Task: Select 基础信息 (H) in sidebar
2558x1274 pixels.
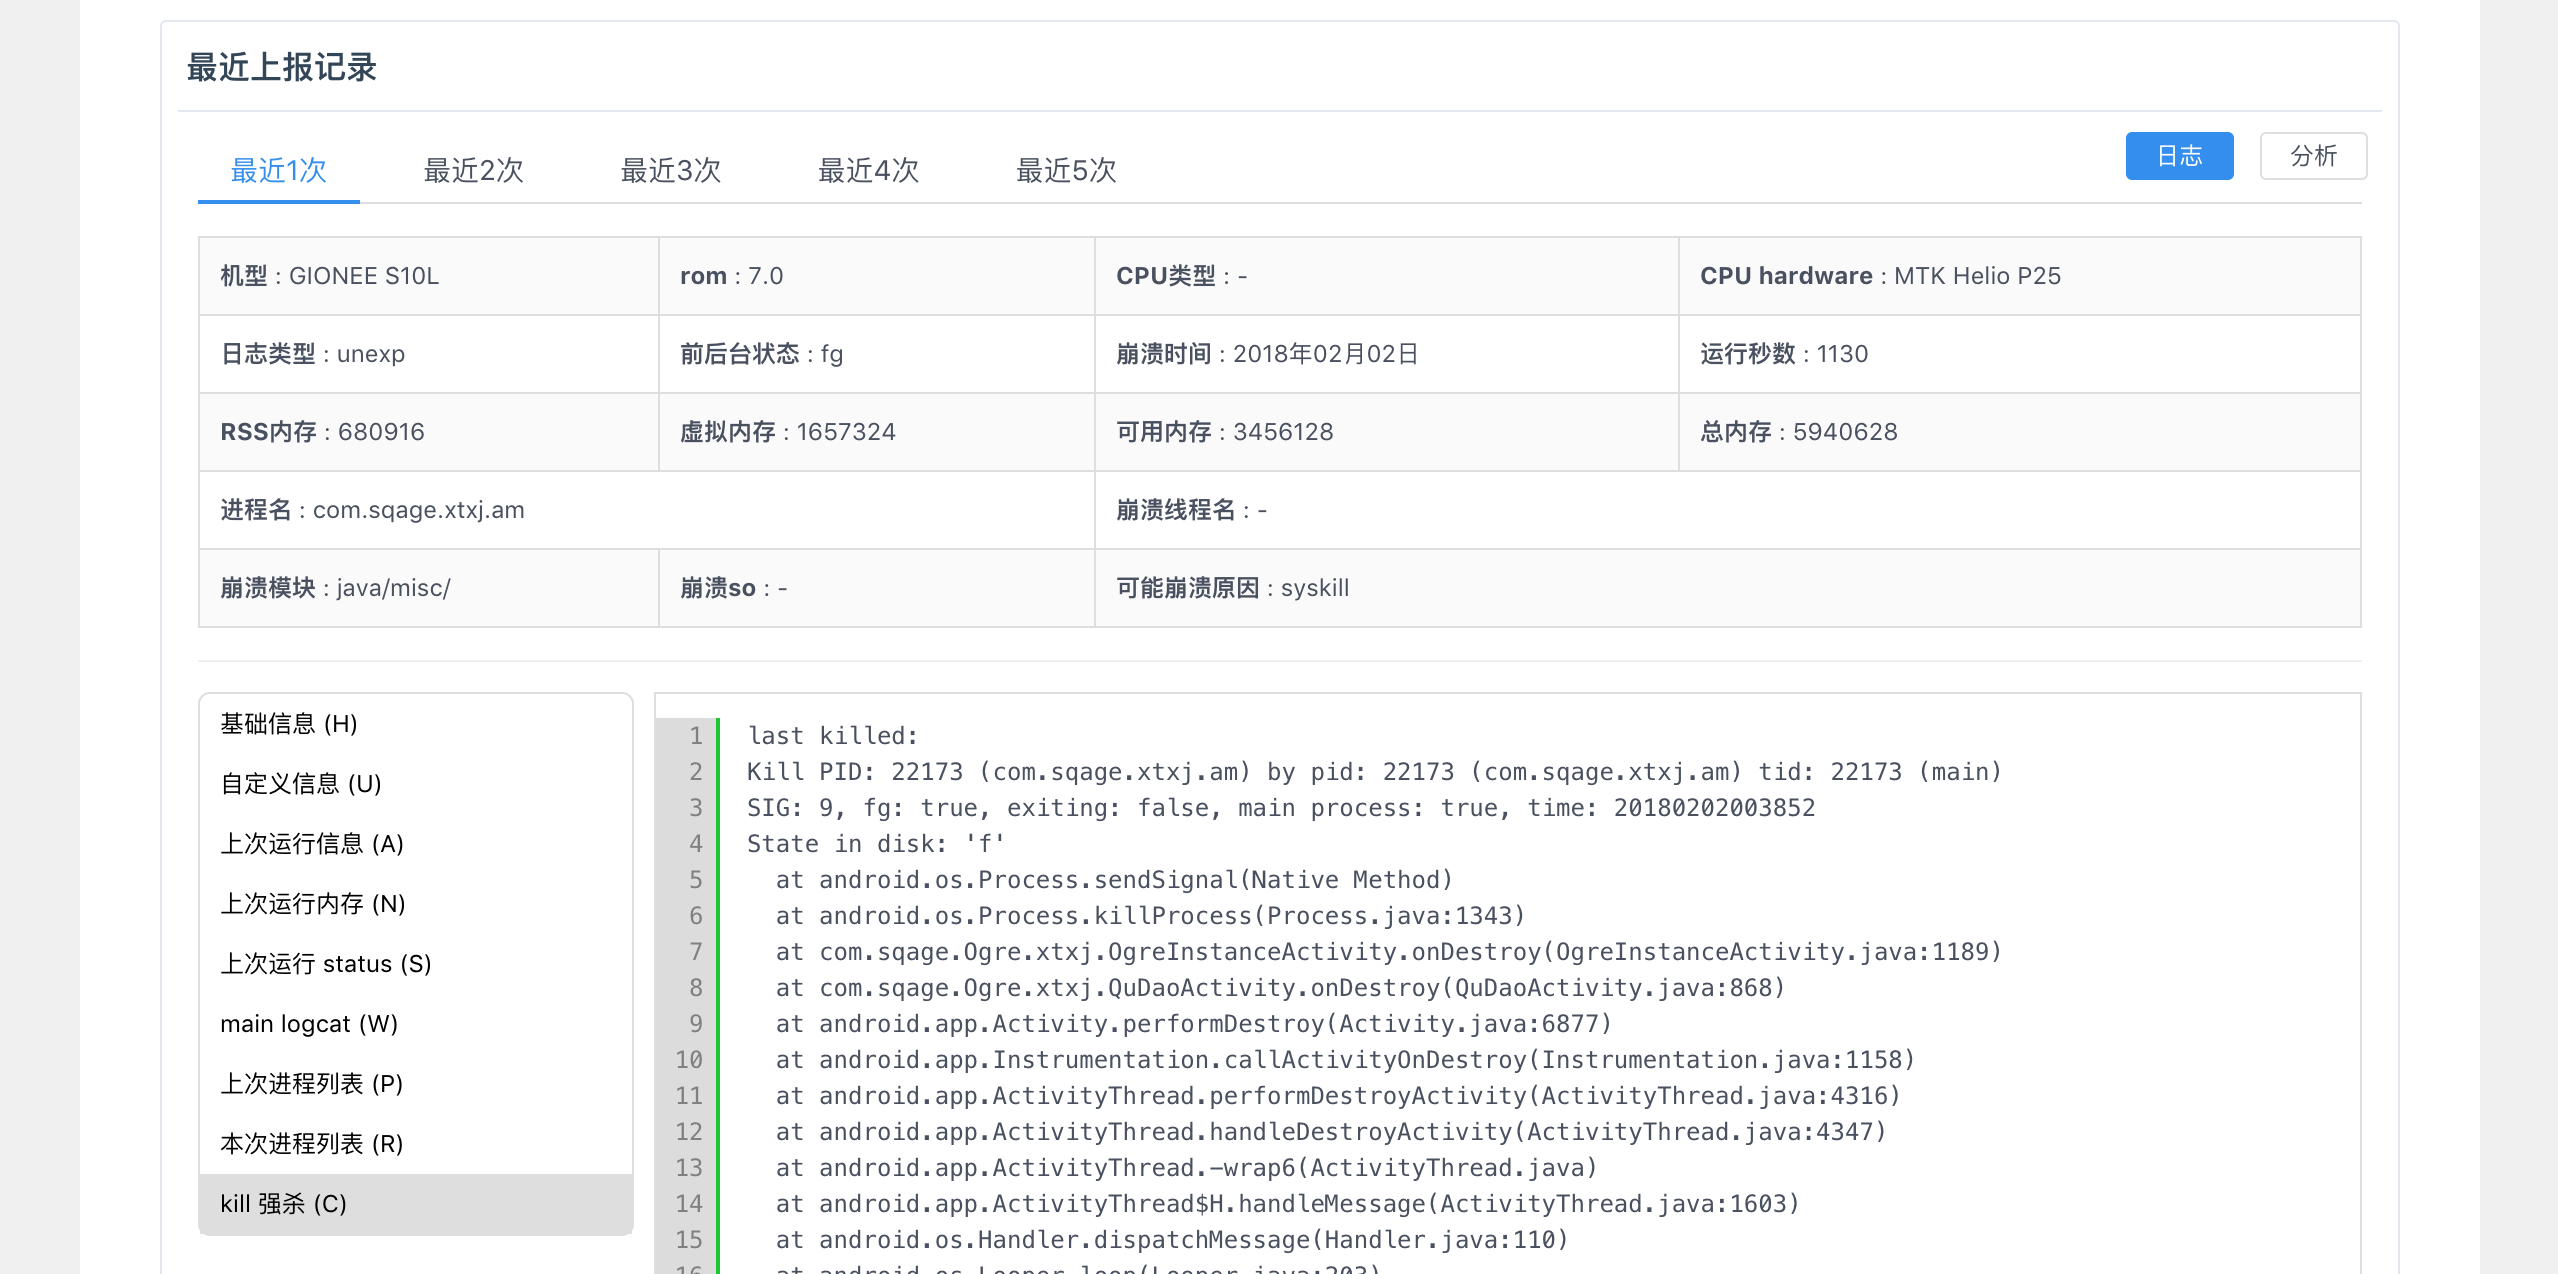Action: point(416,724)
